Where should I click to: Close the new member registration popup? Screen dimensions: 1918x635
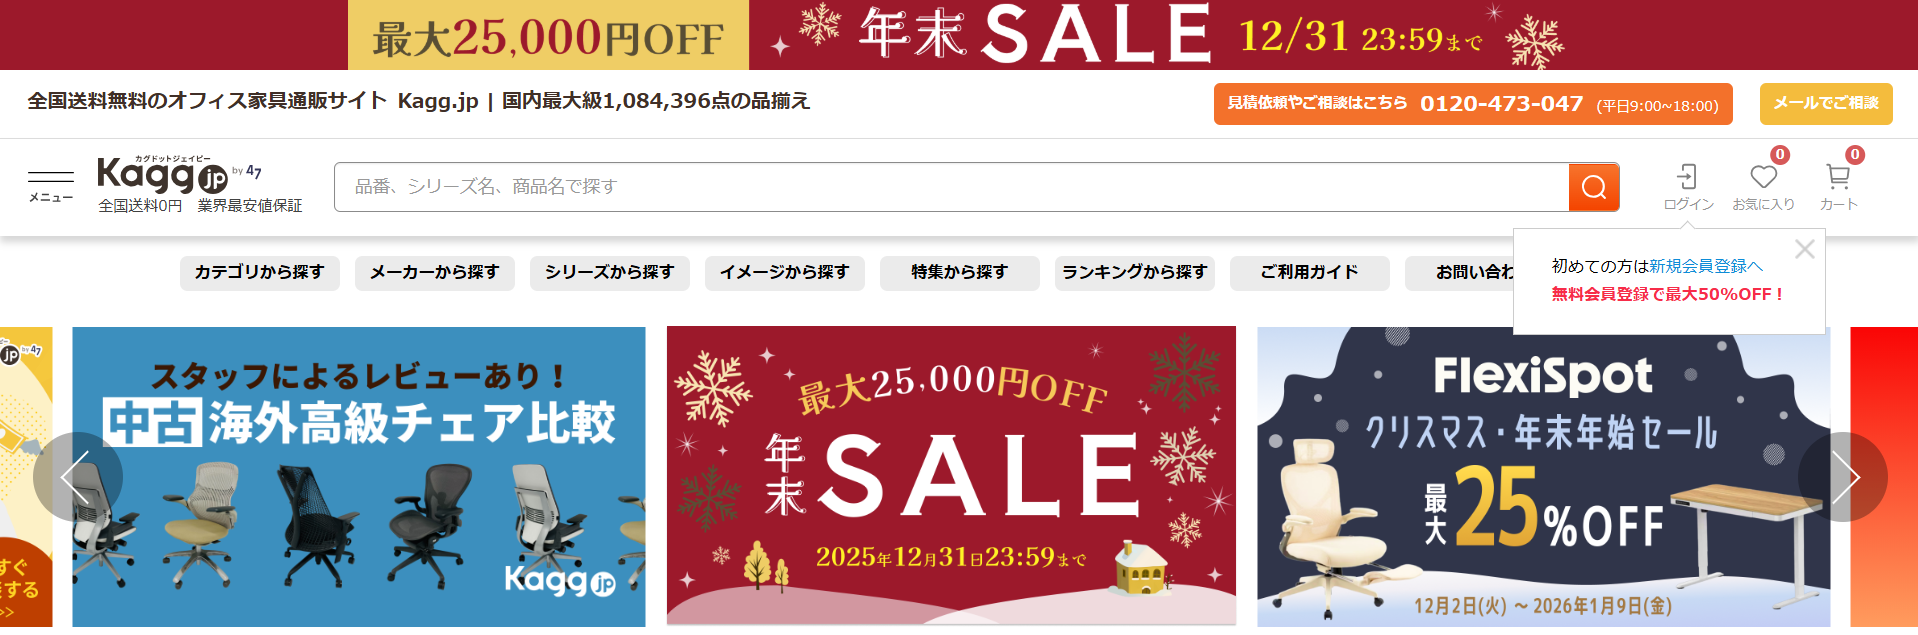pos(1804,249)
